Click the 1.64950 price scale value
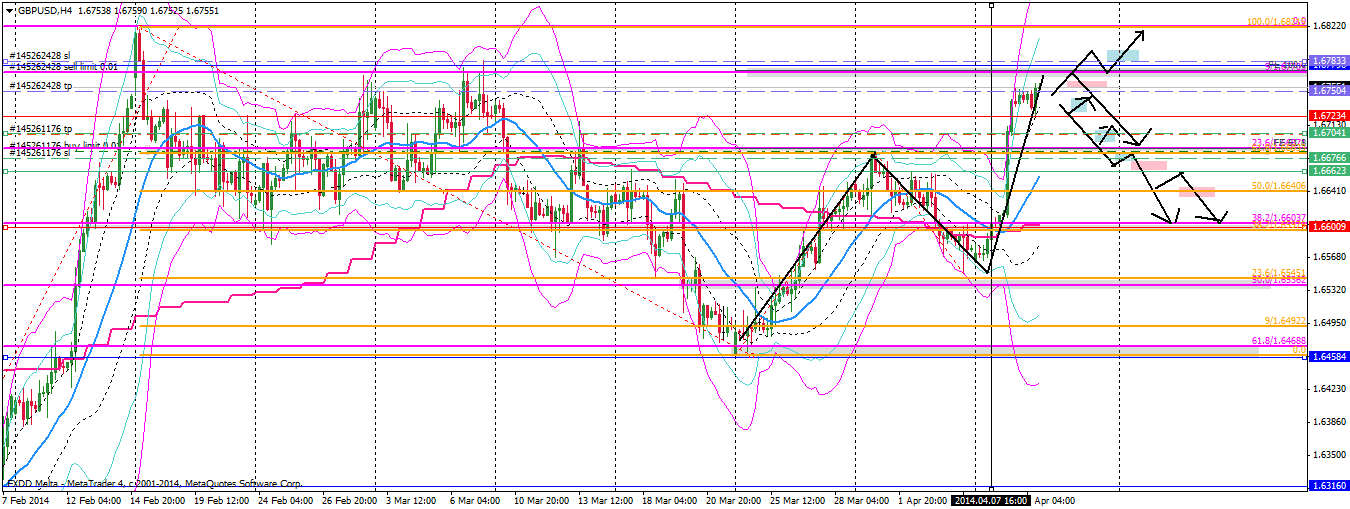1350x509 pixels. coord(1329,323)
